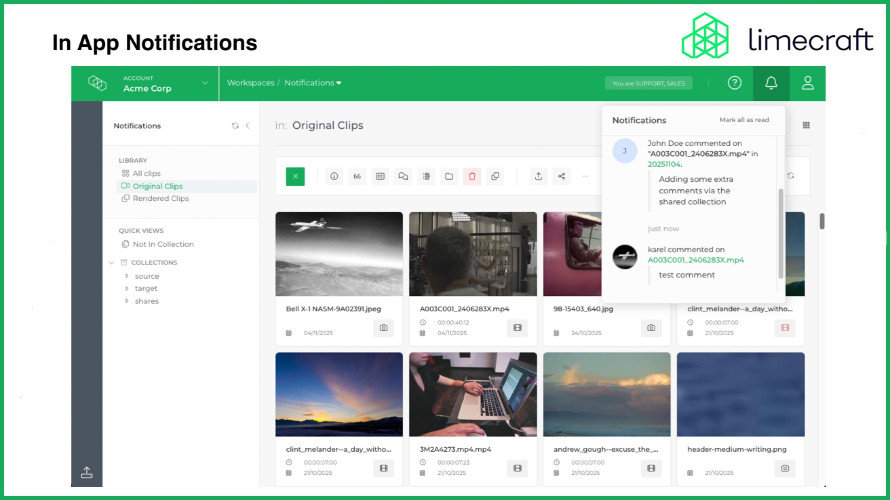Click the test comment notification text
The image size is (890, 500).
click(687, 275)
